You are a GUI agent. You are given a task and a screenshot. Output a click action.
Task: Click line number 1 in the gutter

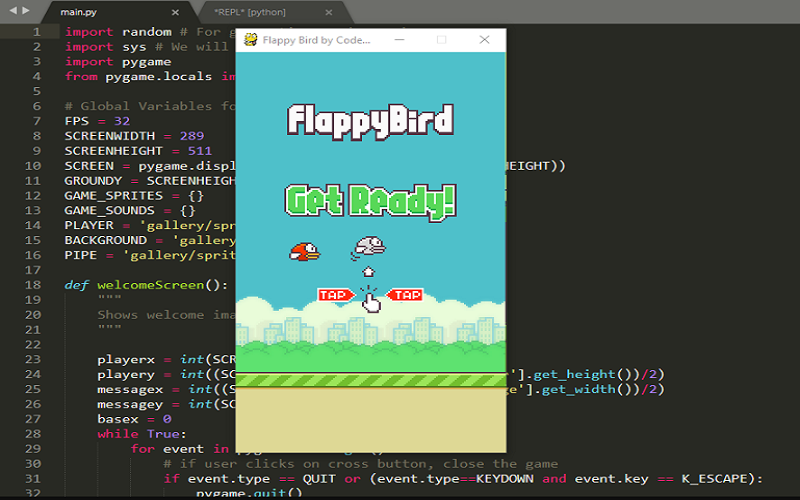(37, 32)
